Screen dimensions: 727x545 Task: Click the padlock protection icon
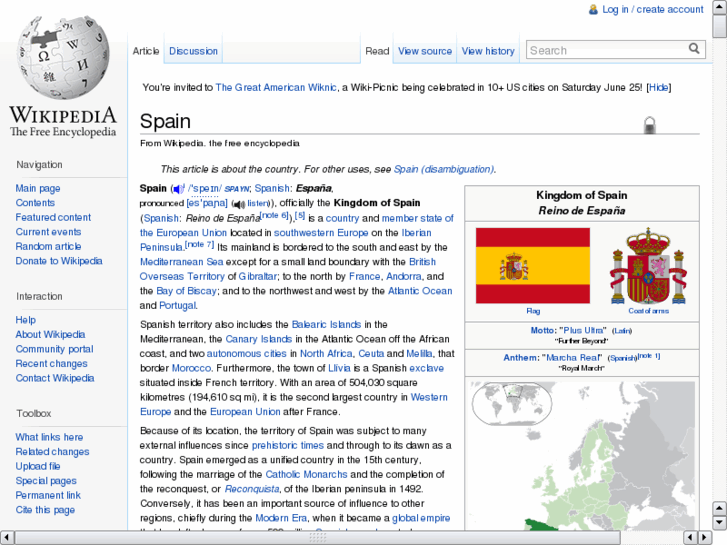point(650,125)
